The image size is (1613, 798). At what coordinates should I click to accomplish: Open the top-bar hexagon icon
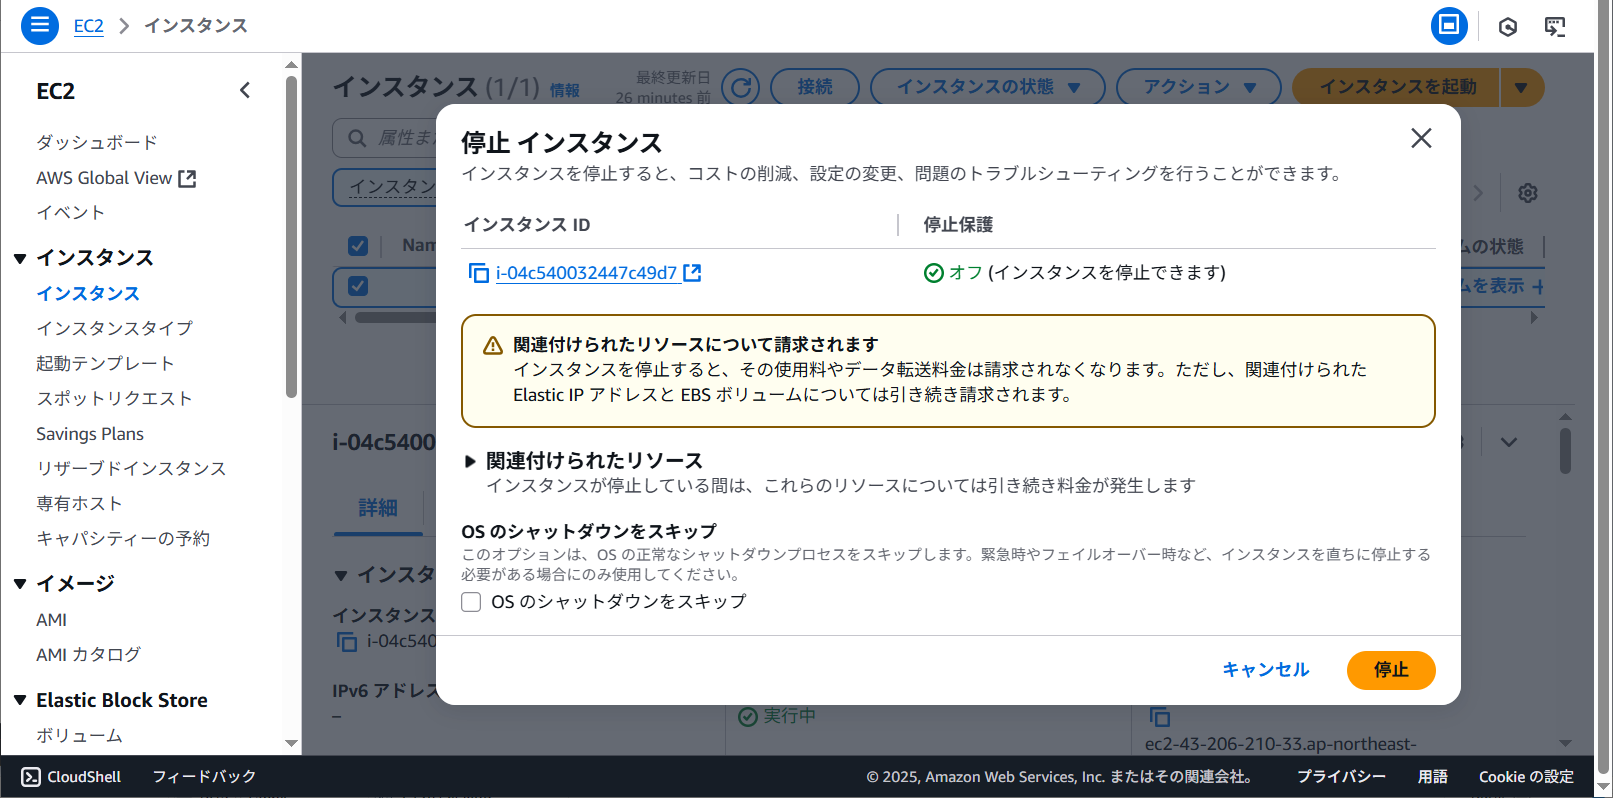1507,27
